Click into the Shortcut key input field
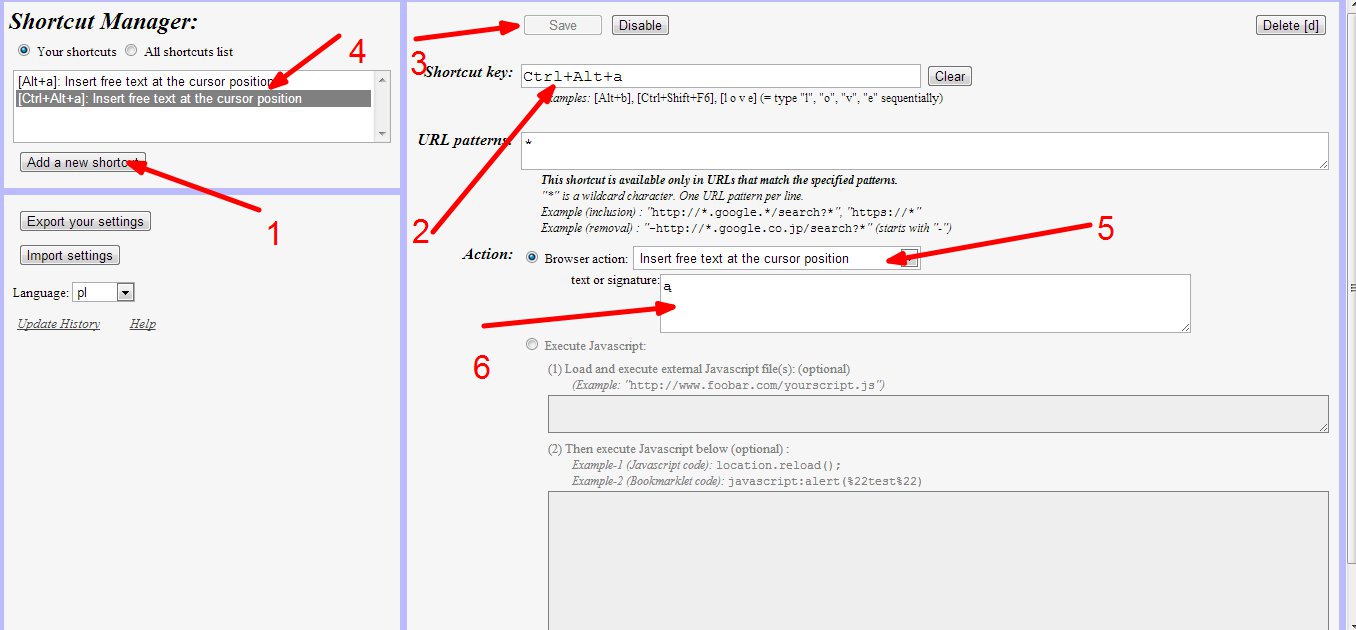This screenshot has width=1356, height=630. coord(720,76)
